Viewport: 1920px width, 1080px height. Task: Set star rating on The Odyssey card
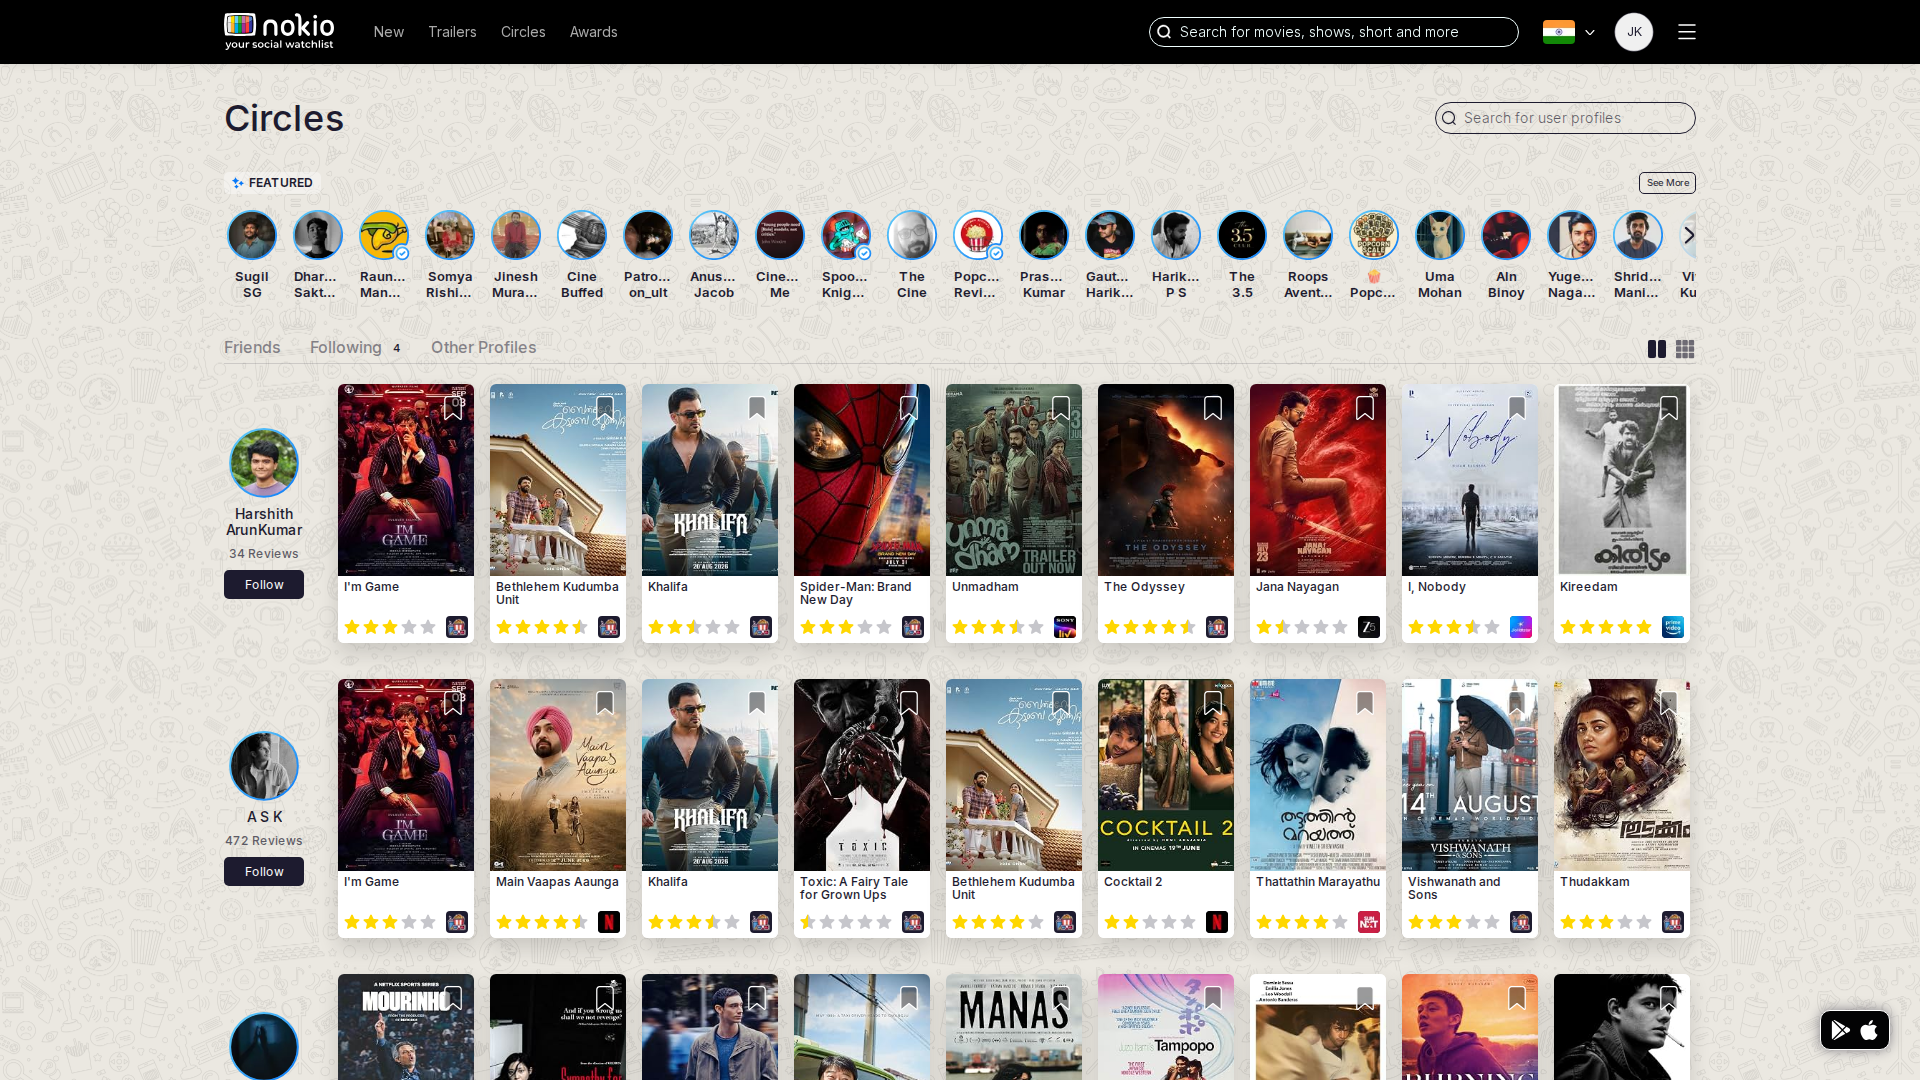click(x=1150, y=627)
